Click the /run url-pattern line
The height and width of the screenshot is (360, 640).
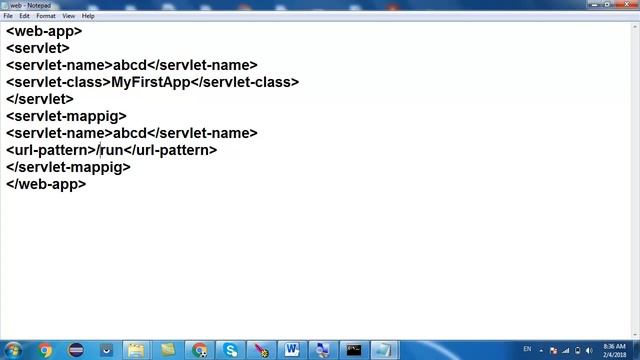pos(111,150)
